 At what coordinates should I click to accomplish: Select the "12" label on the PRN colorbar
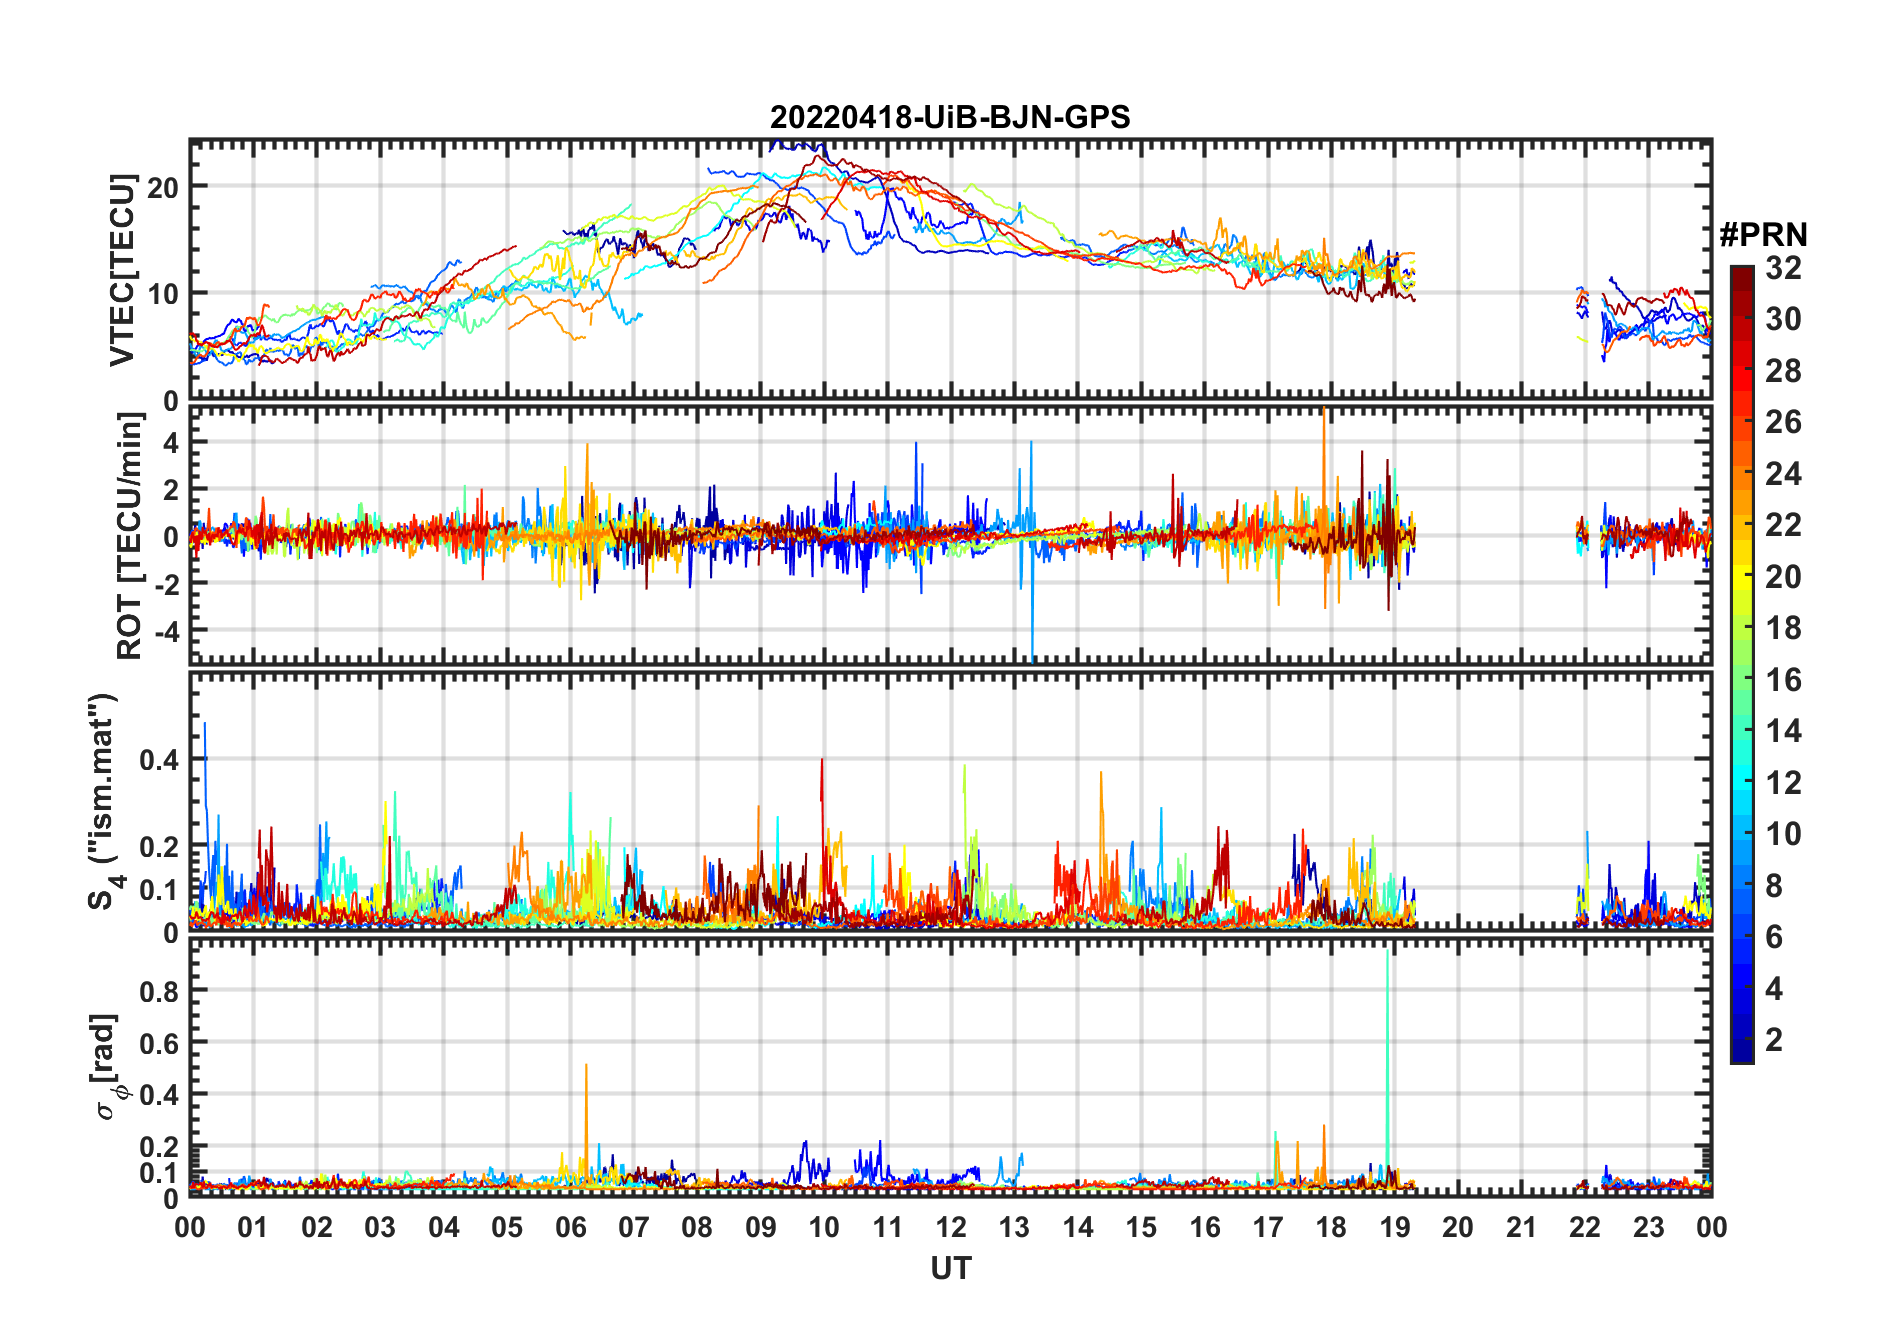1783,782
